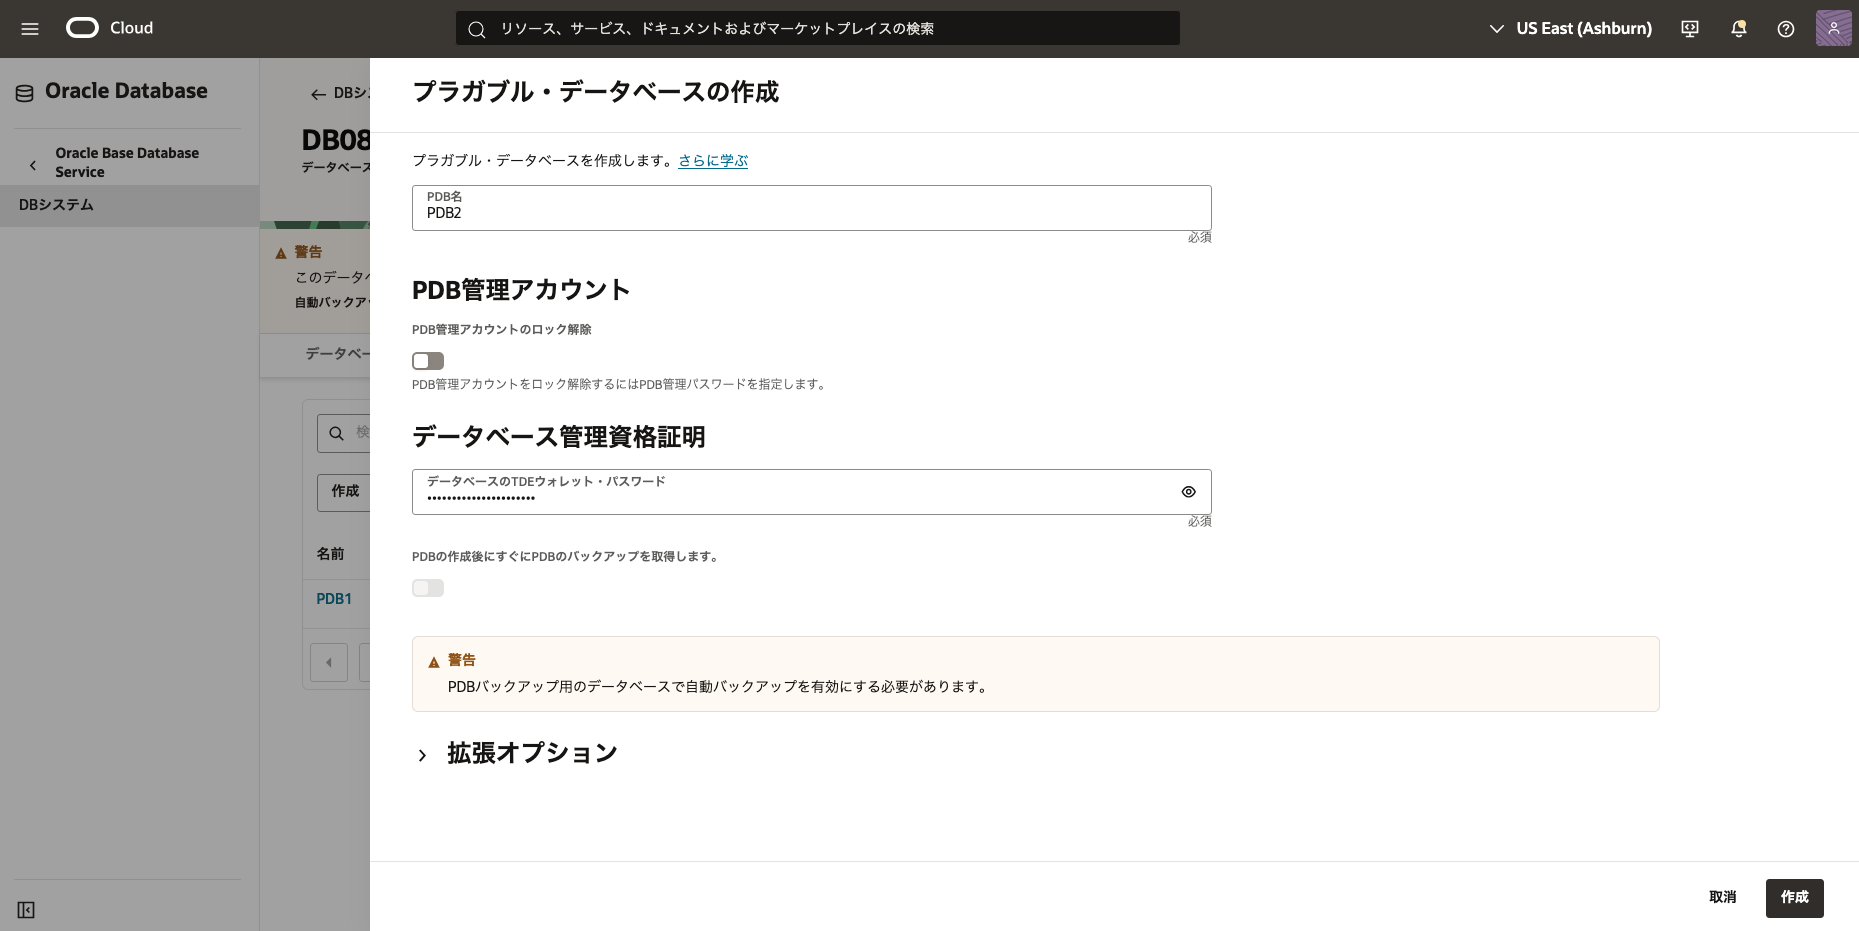Viewport: 1859px width, 931px height.
Task: Open the hamburger navigation menu
Action: 30,29
